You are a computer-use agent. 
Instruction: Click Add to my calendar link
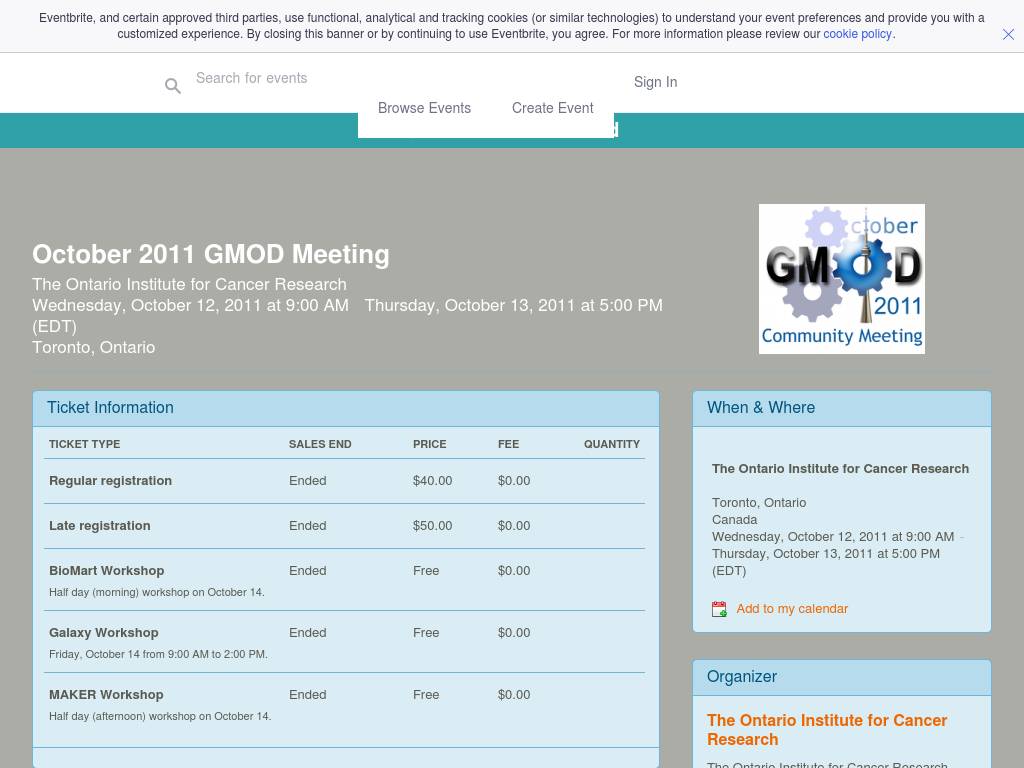pos(791,609)
